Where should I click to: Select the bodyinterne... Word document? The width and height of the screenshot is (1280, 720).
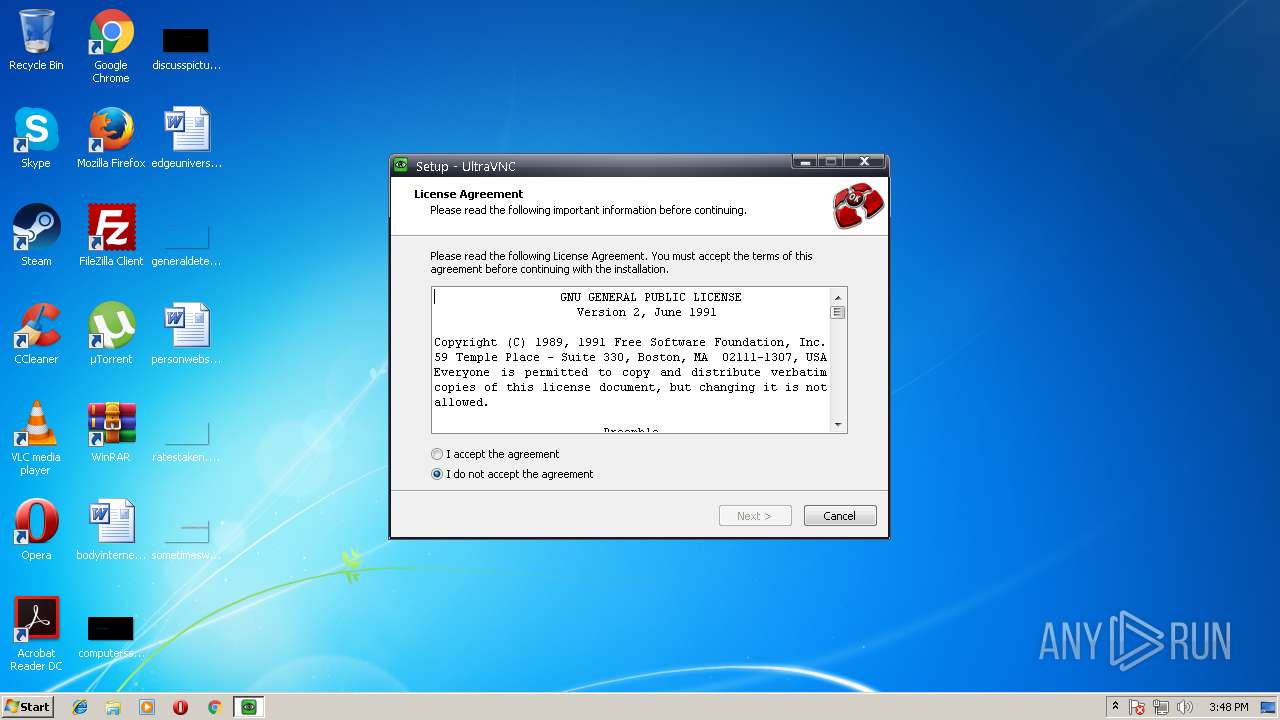[111, 530]
